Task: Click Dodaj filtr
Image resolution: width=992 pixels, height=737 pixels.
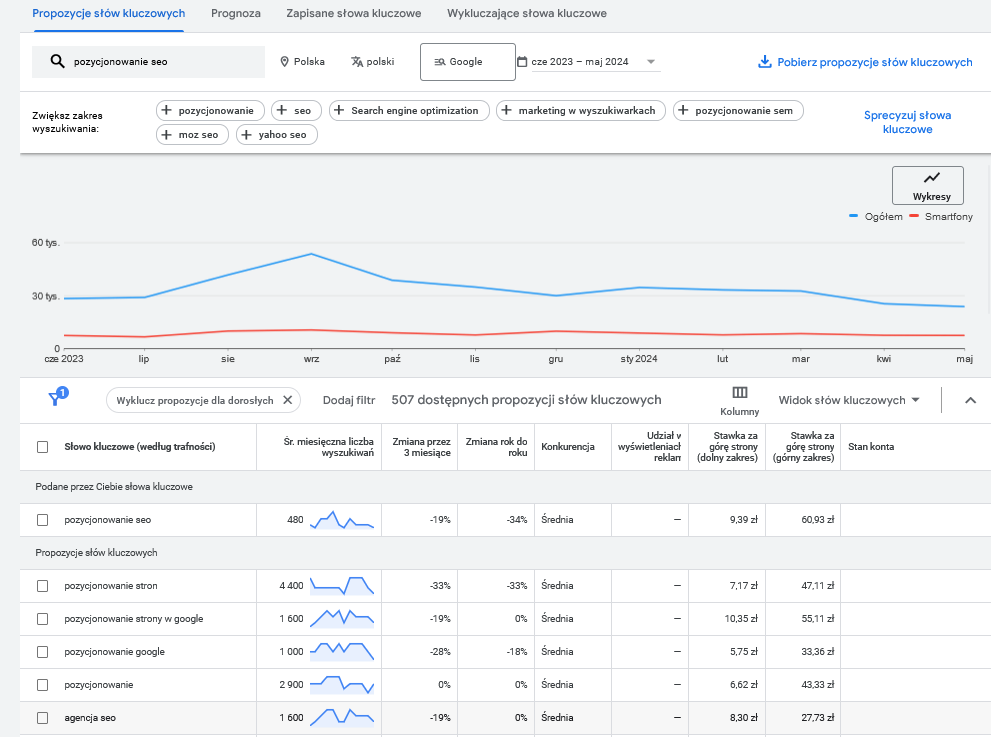Action: 349,400
